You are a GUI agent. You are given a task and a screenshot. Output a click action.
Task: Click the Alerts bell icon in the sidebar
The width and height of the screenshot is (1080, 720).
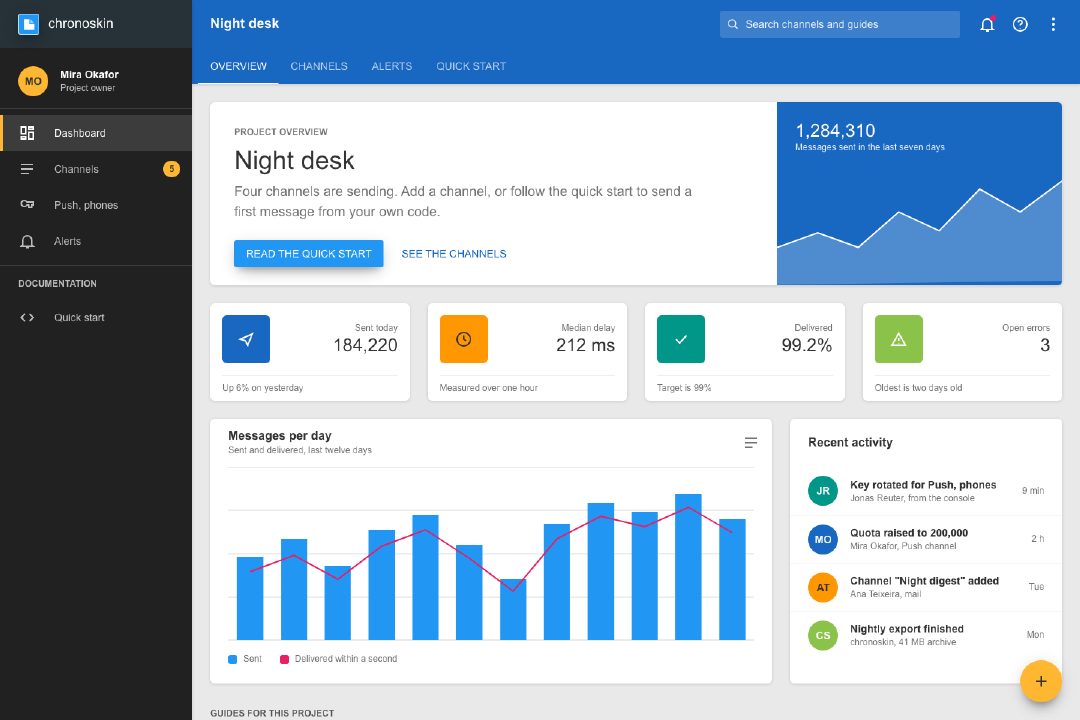point(27,241)
